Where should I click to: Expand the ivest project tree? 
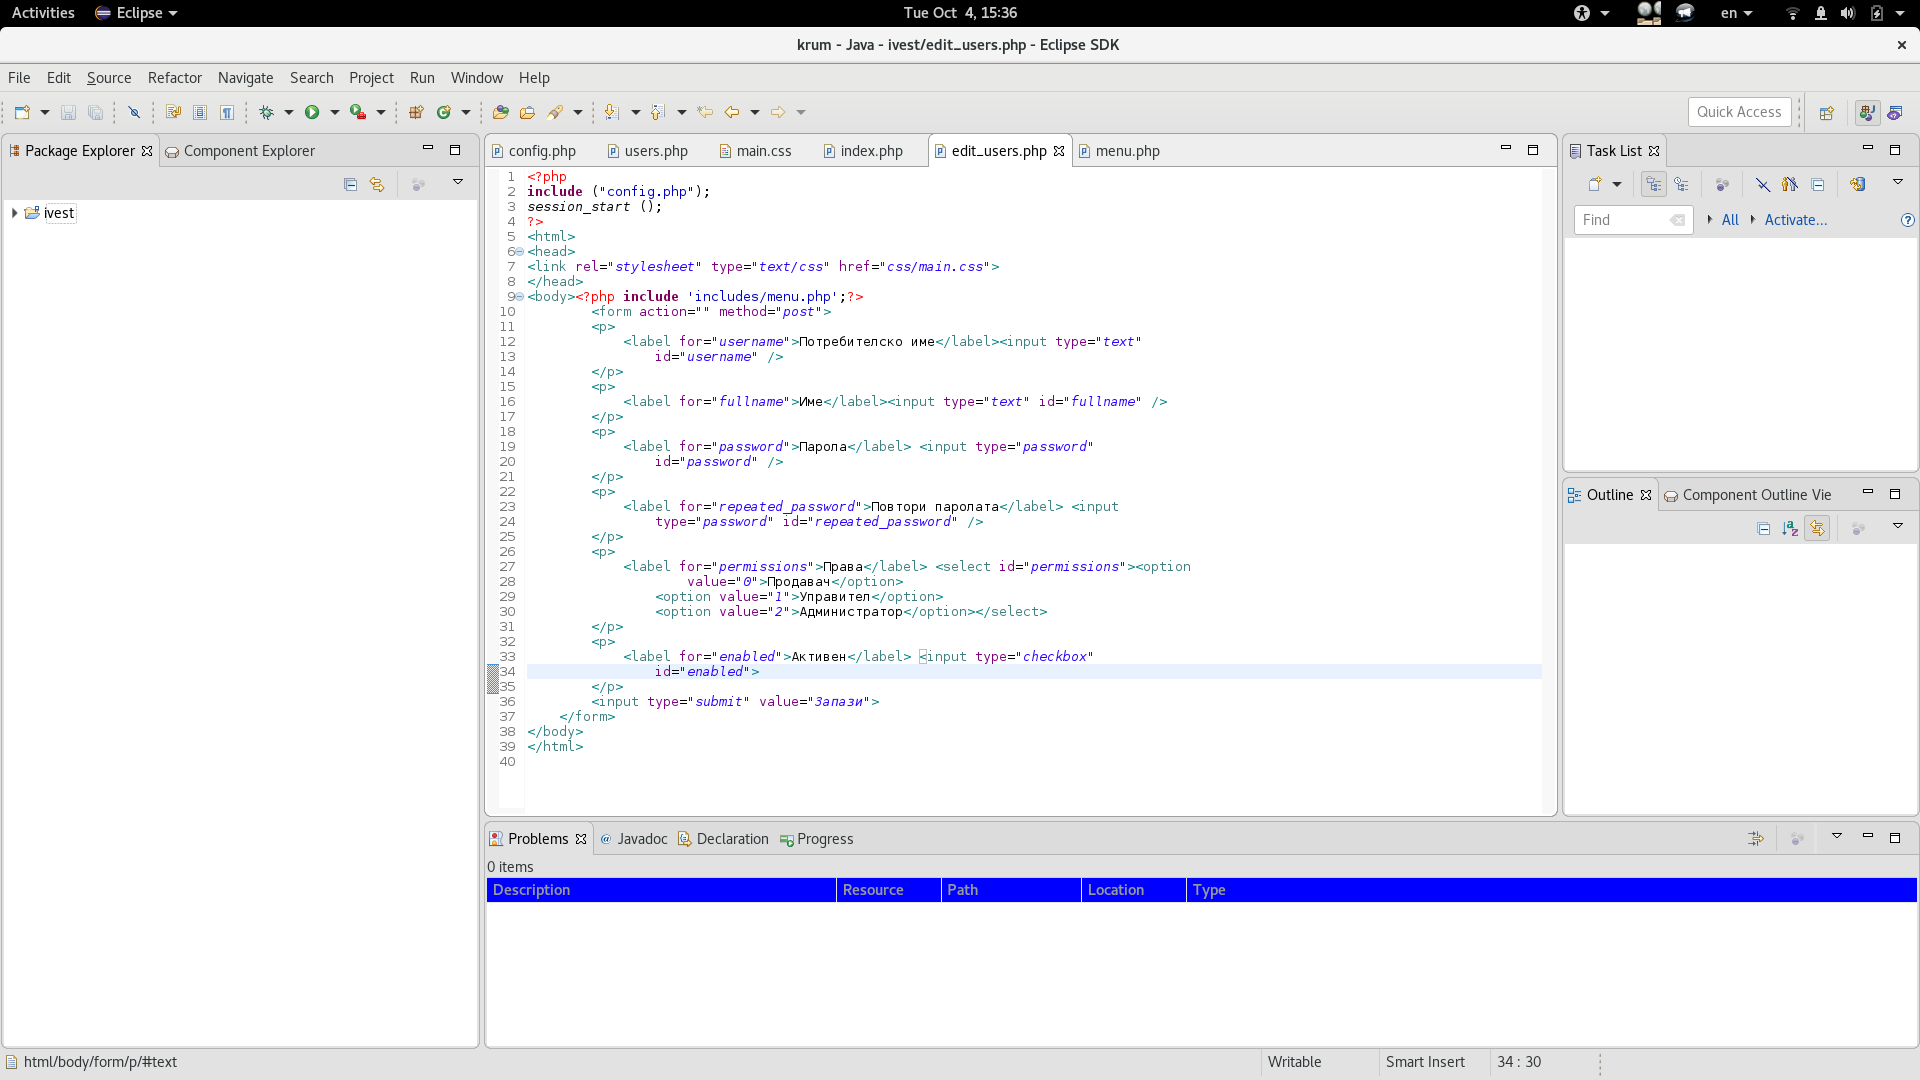pyautogui.click(x=14, y=213)
